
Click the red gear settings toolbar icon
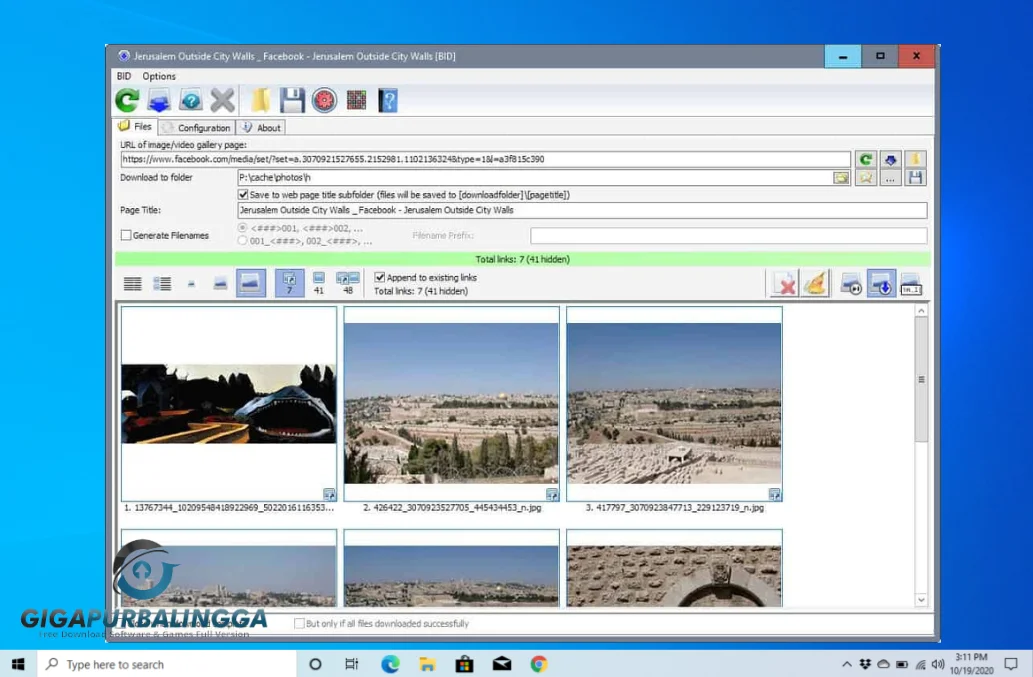coord(324,101)
